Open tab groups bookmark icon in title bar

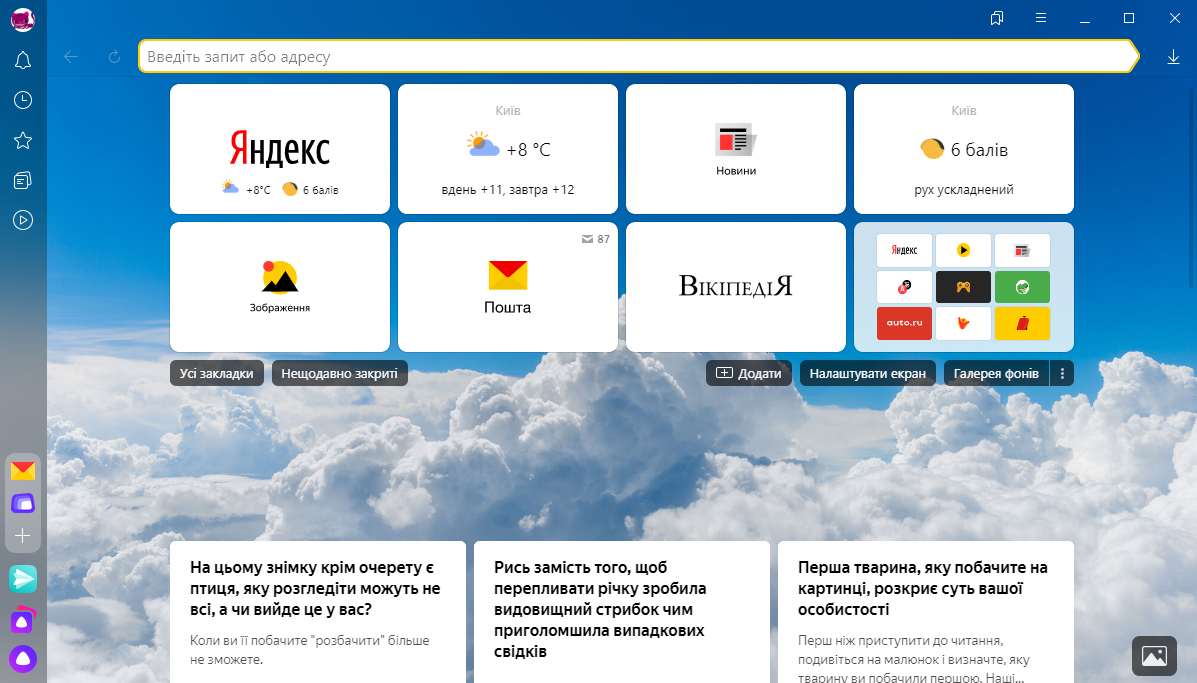point(996,18)
